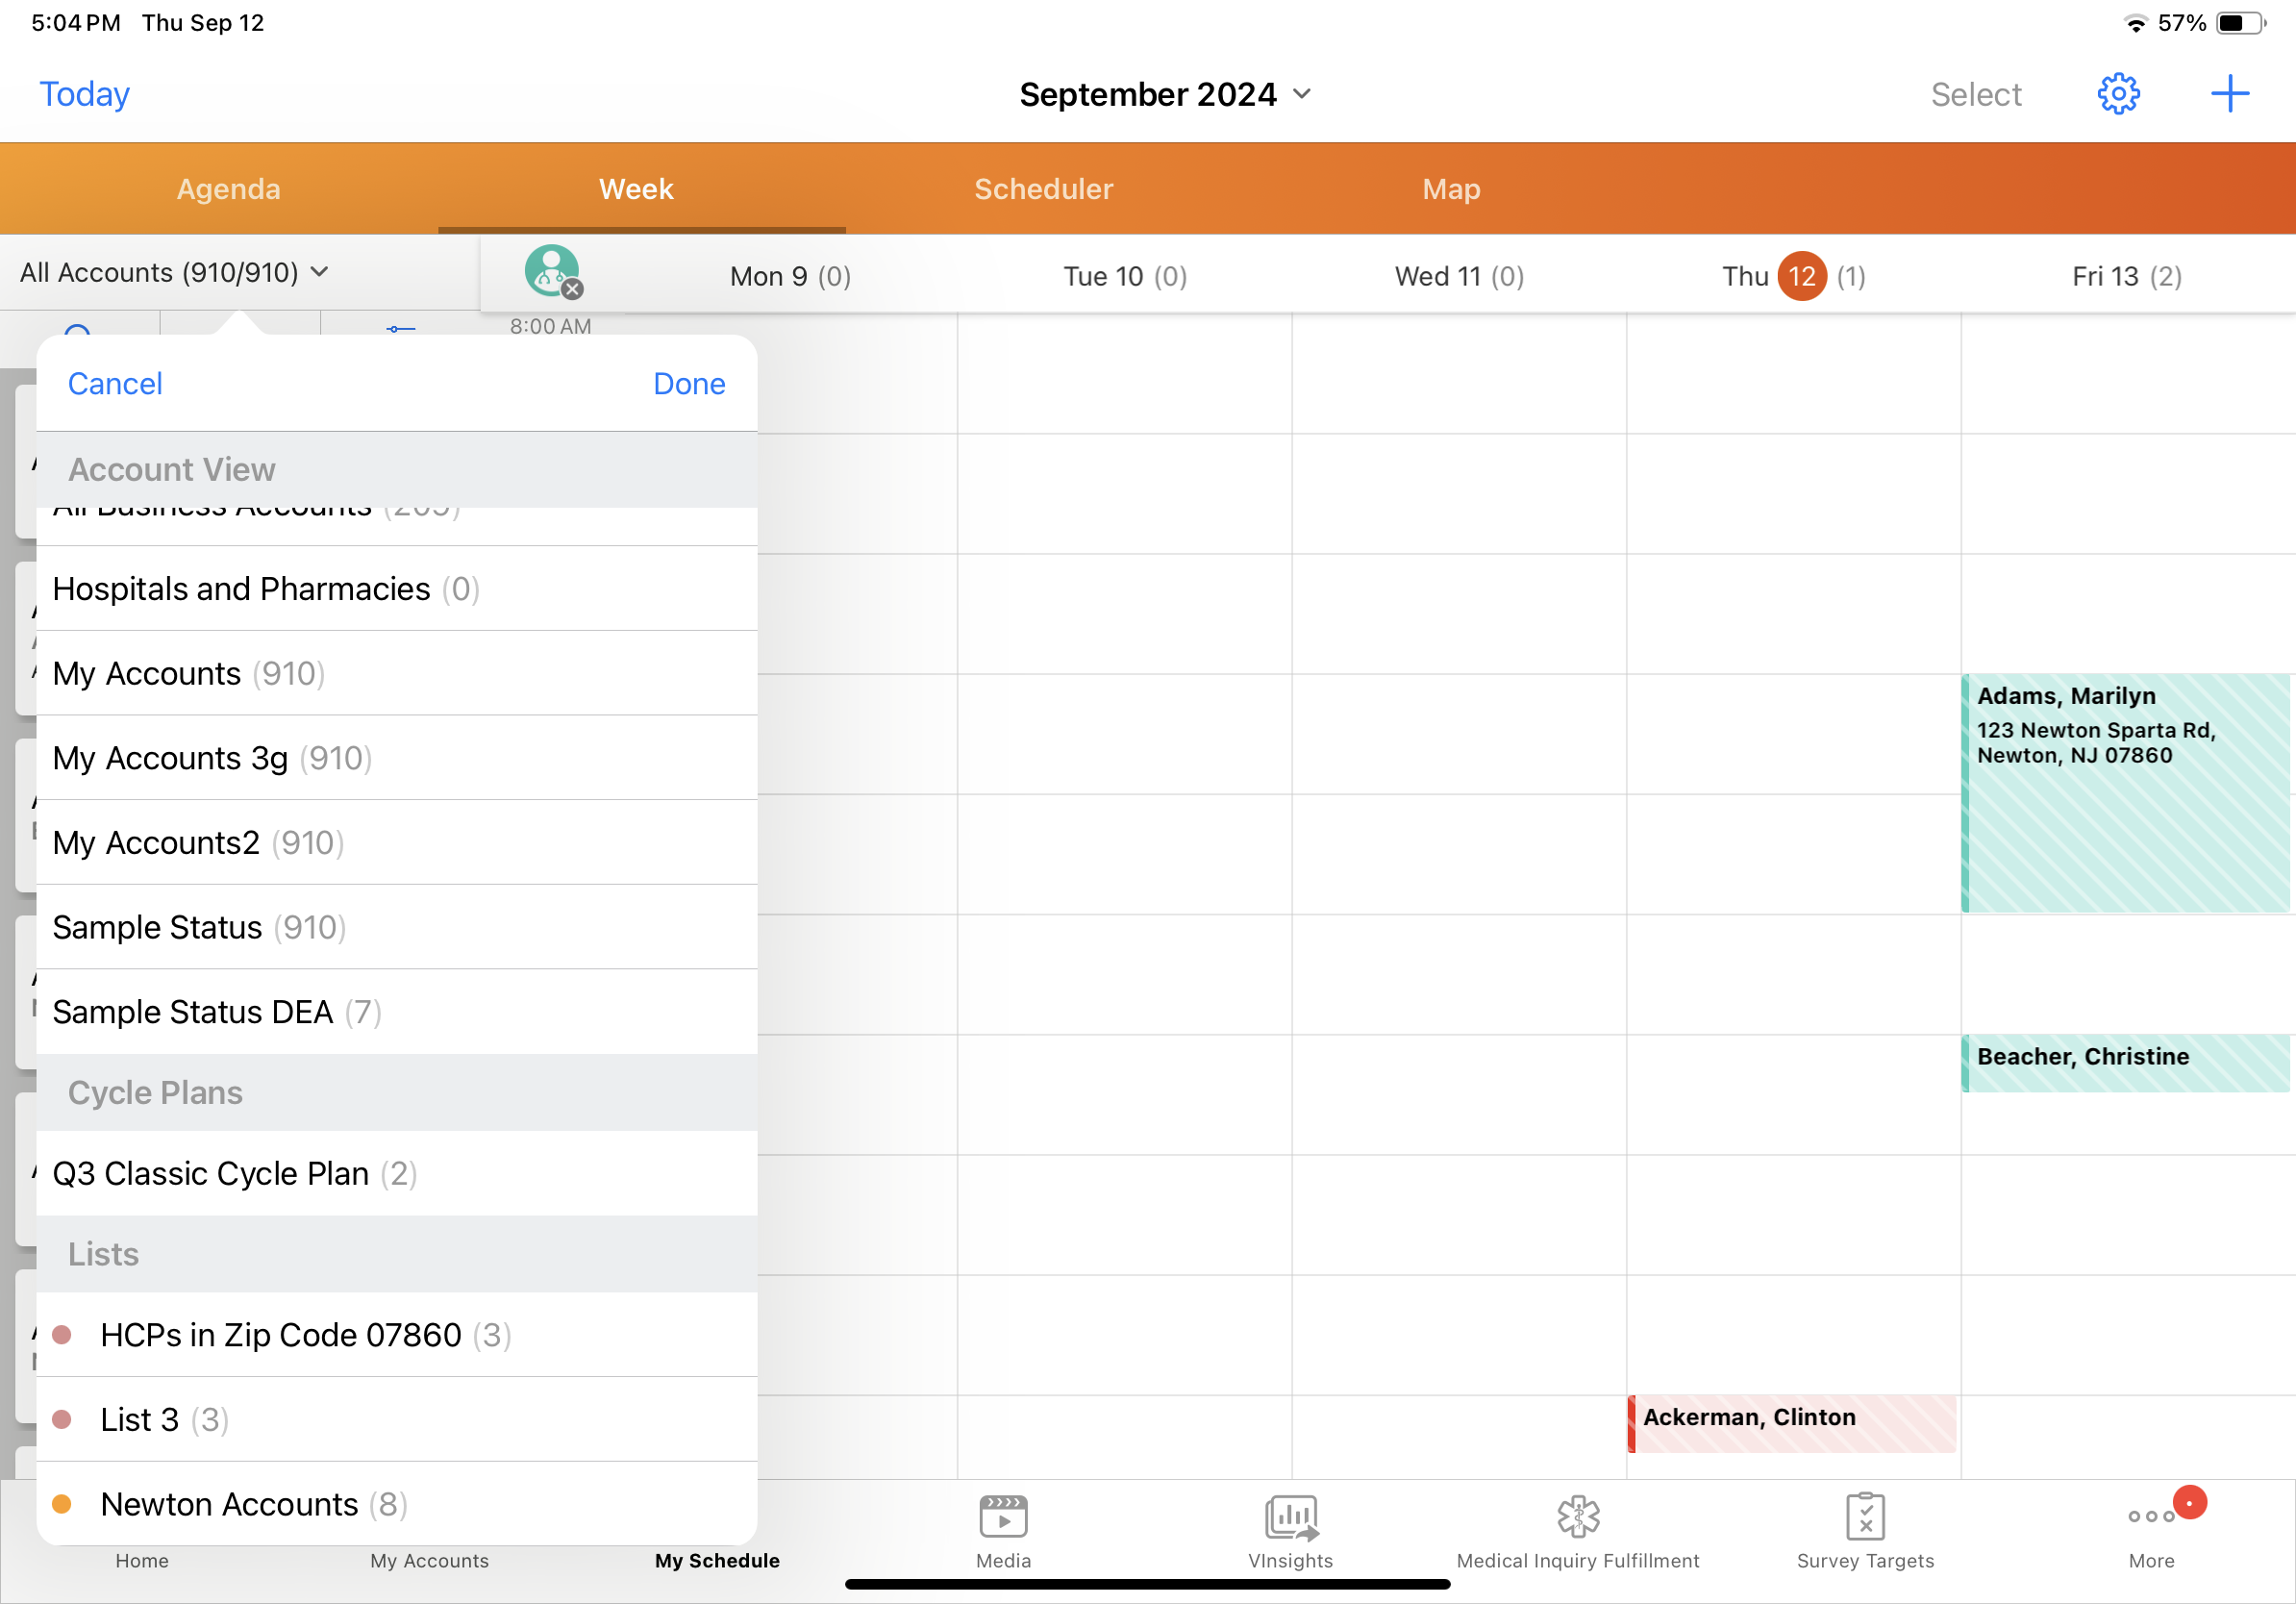Viewport: 2296px width, 1604px height.
Task: Click the user filter avatar icon
Action: click(x=552, y=271)
